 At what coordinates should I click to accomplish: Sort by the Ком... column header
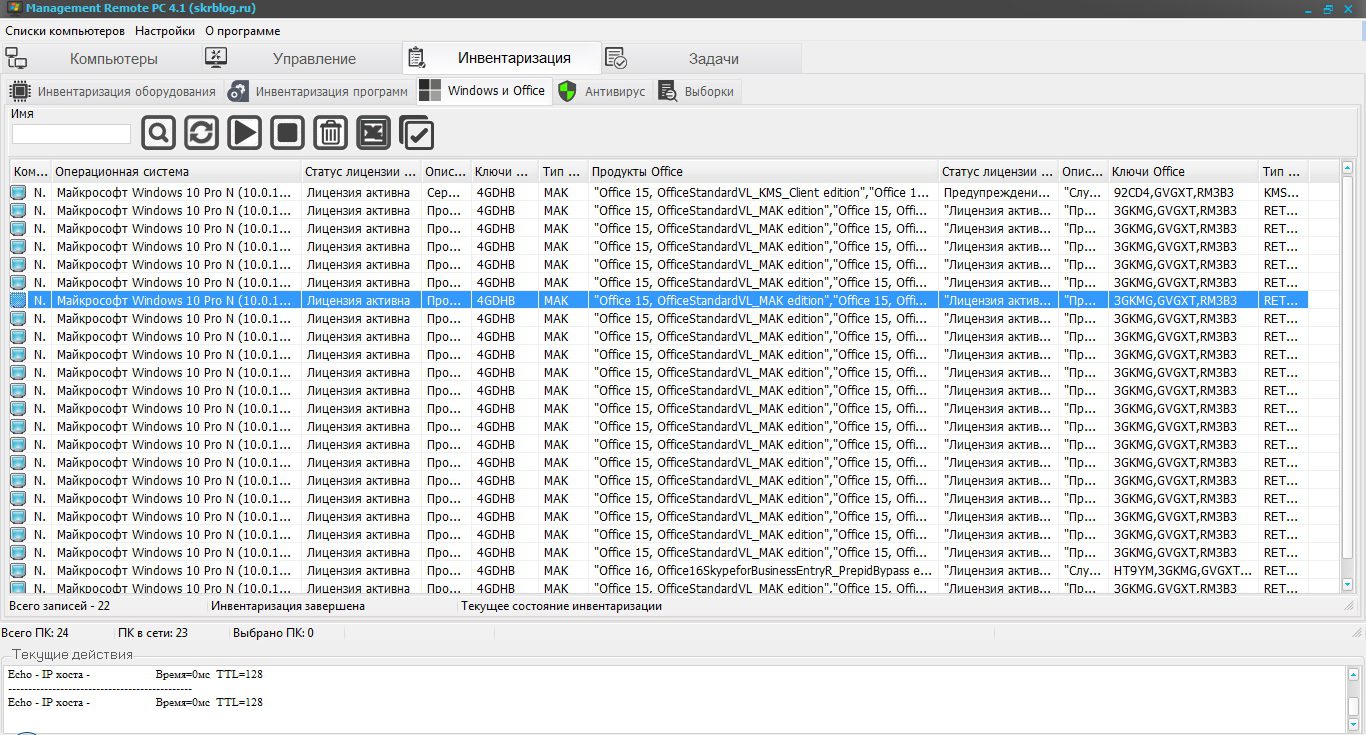click(x=30, y=172)
